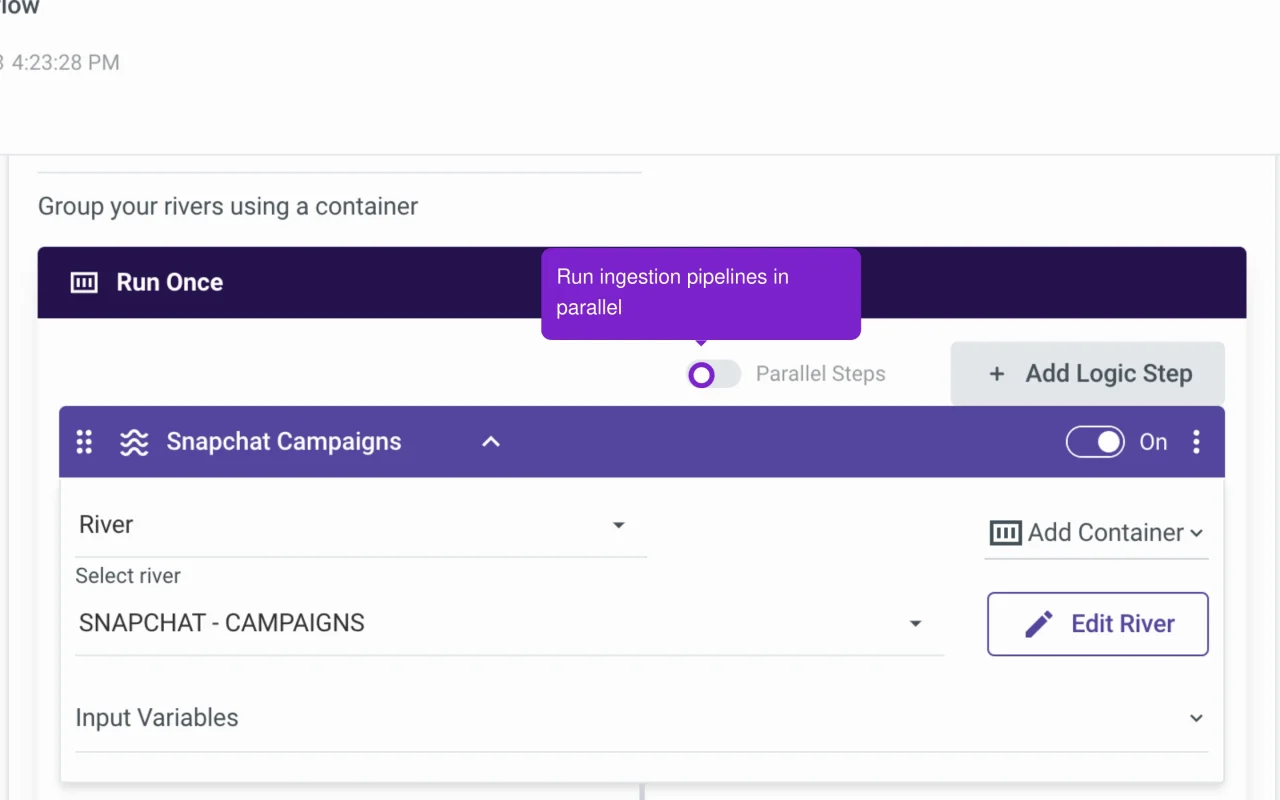The height and width of the screenshot is (800, 1280).
Task: Click 'Group your rivers using a container' text
Action: tap(228, 207)
